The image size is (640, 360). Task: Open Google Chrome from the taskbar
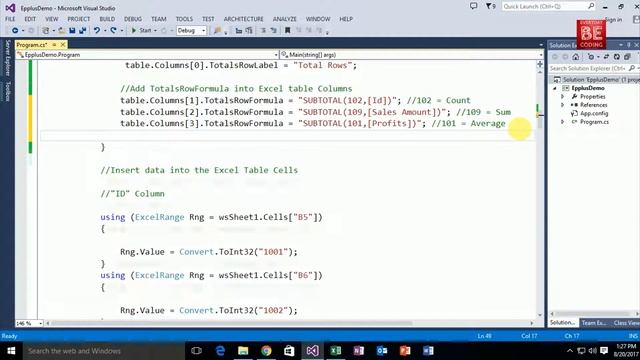[x=266, y=351]
